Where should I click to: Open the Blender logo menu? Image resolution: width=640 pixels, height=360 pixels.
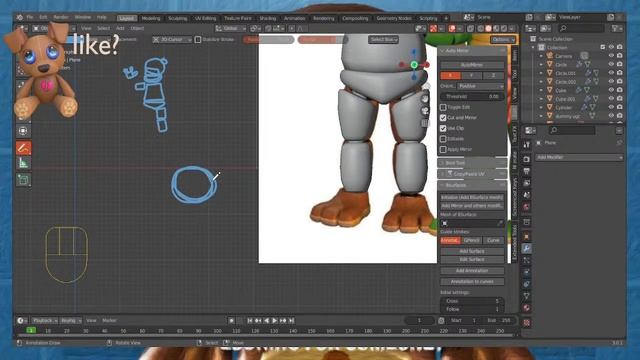point(20,18)
